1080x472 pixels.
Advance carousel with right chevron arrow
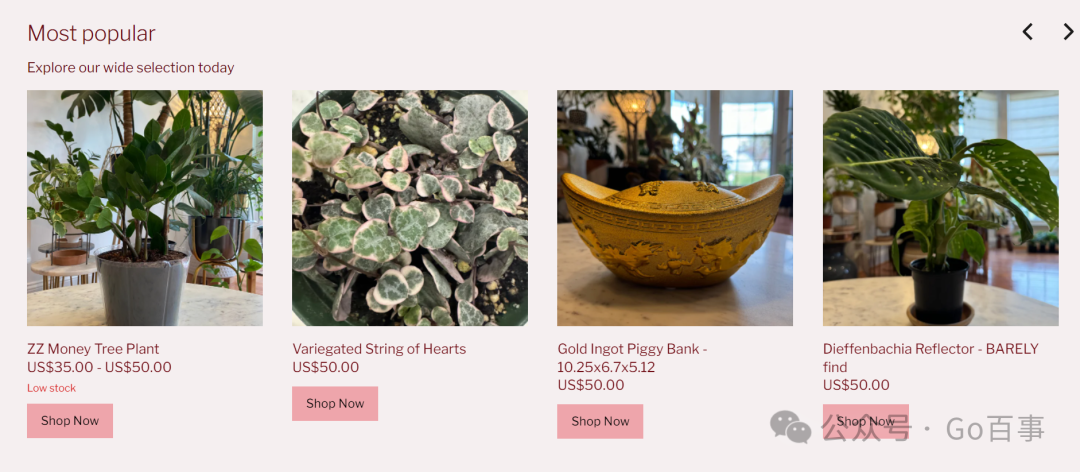pos(1068,32)
